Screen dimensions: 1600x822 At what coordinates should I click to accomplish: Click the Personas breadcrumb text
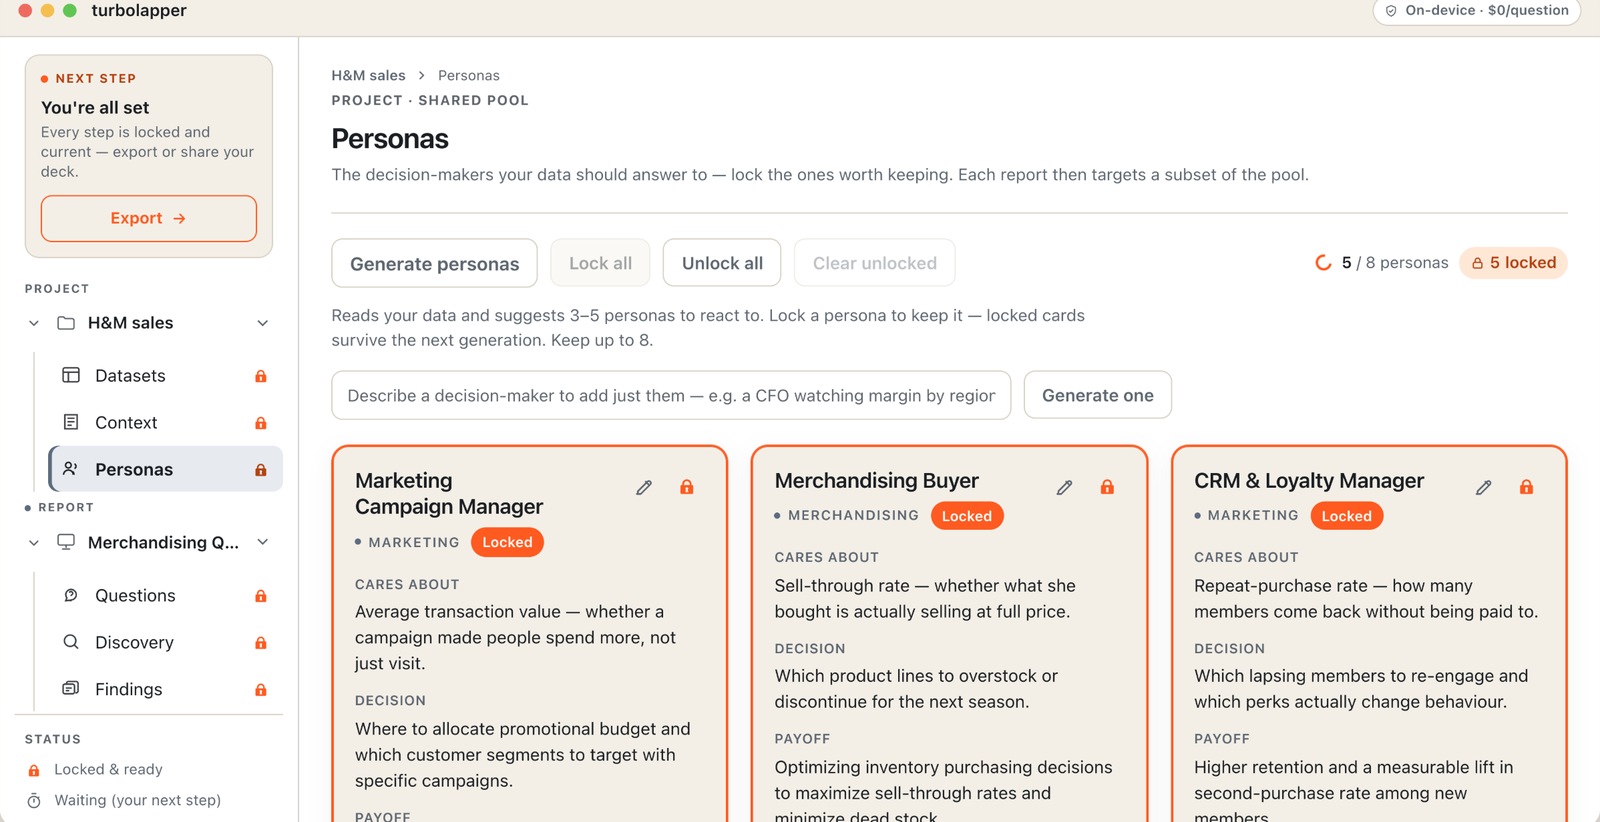pos(468,75)
